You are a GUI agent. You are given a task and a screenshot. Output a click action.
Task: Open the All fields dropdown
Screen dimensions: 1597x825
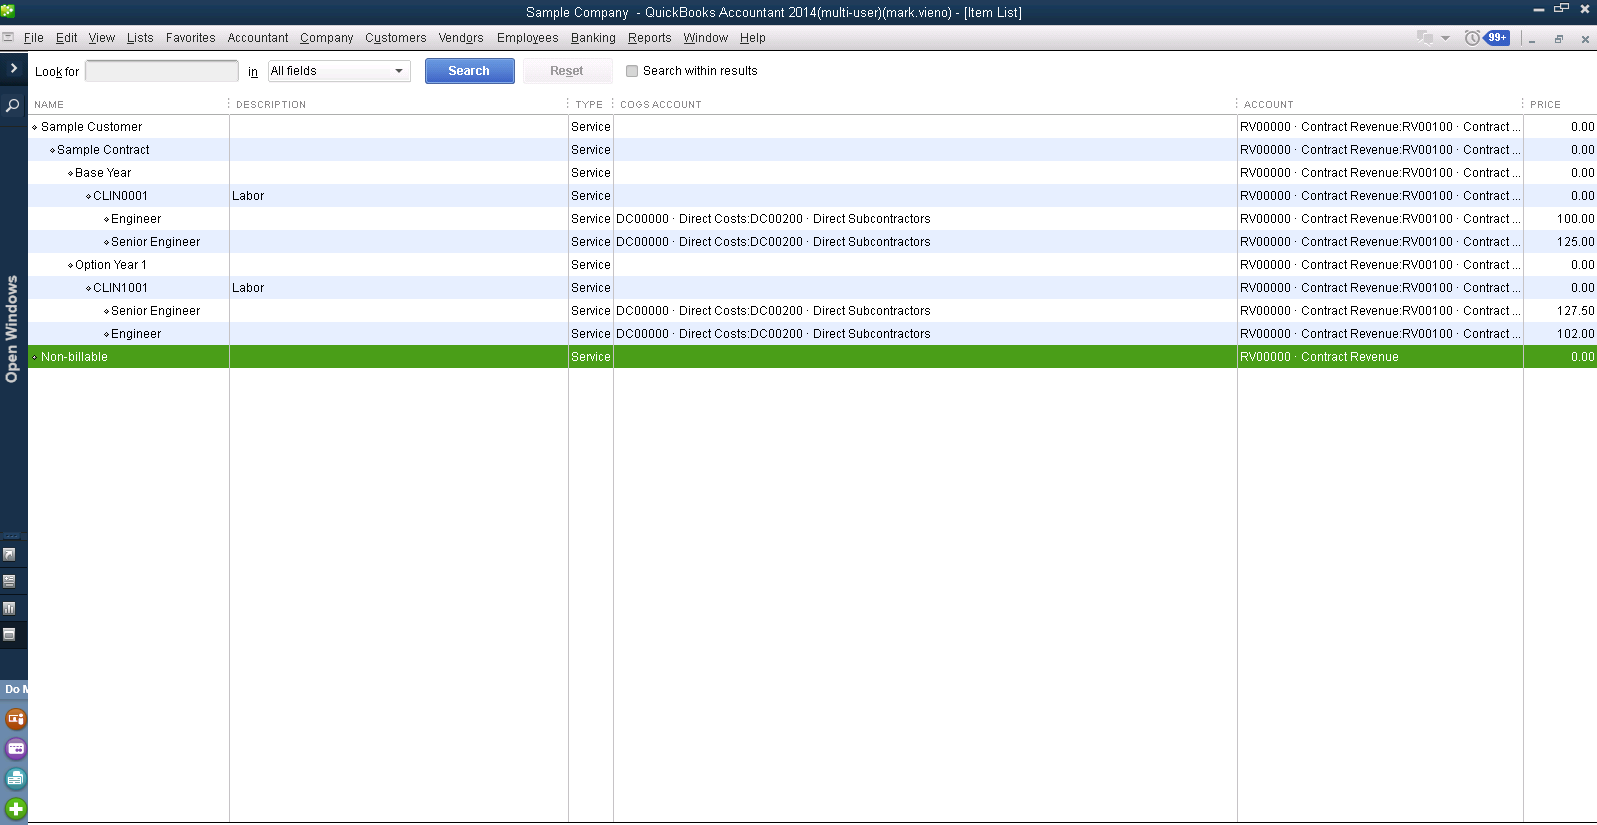click(339, 71)
